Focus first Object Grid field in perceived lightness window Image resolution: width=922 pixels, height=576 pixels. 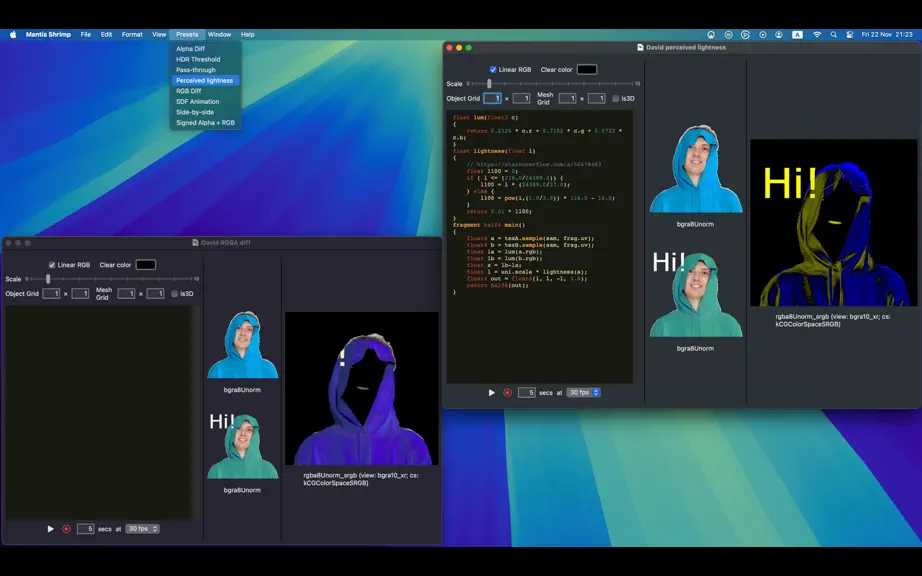(x=492, y=98)
